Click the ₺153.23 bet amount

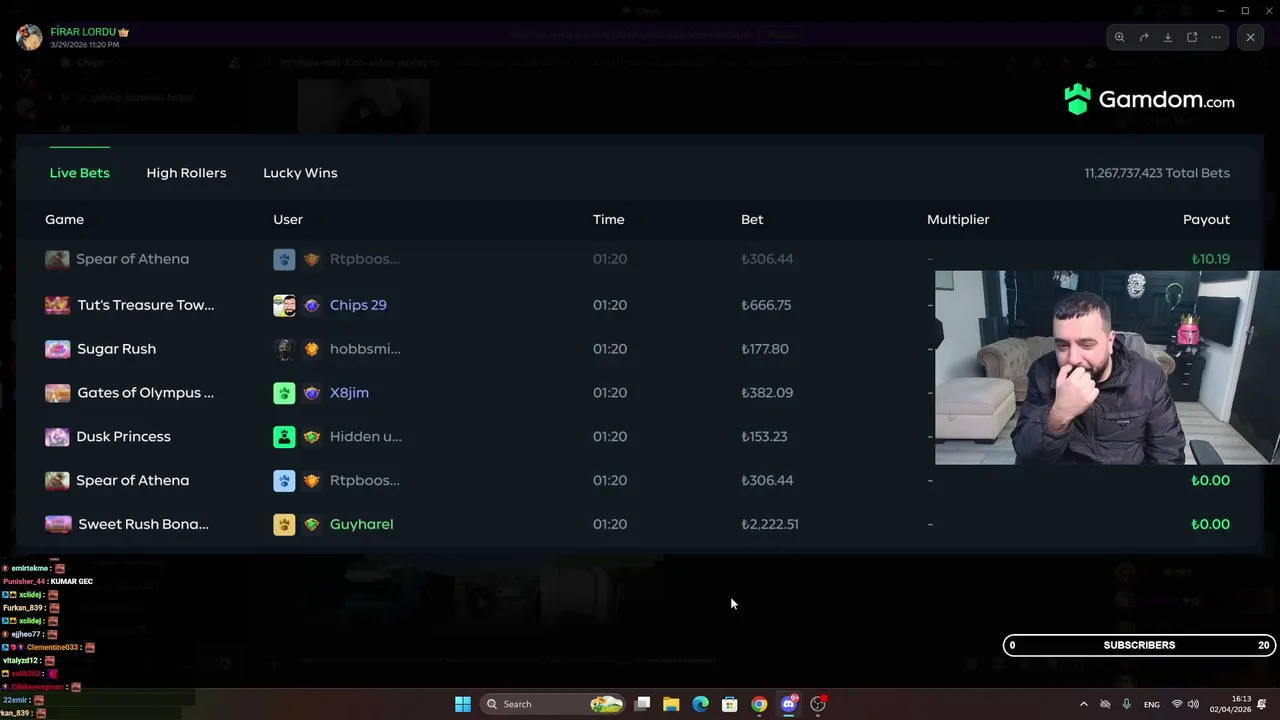coord(764,437)
